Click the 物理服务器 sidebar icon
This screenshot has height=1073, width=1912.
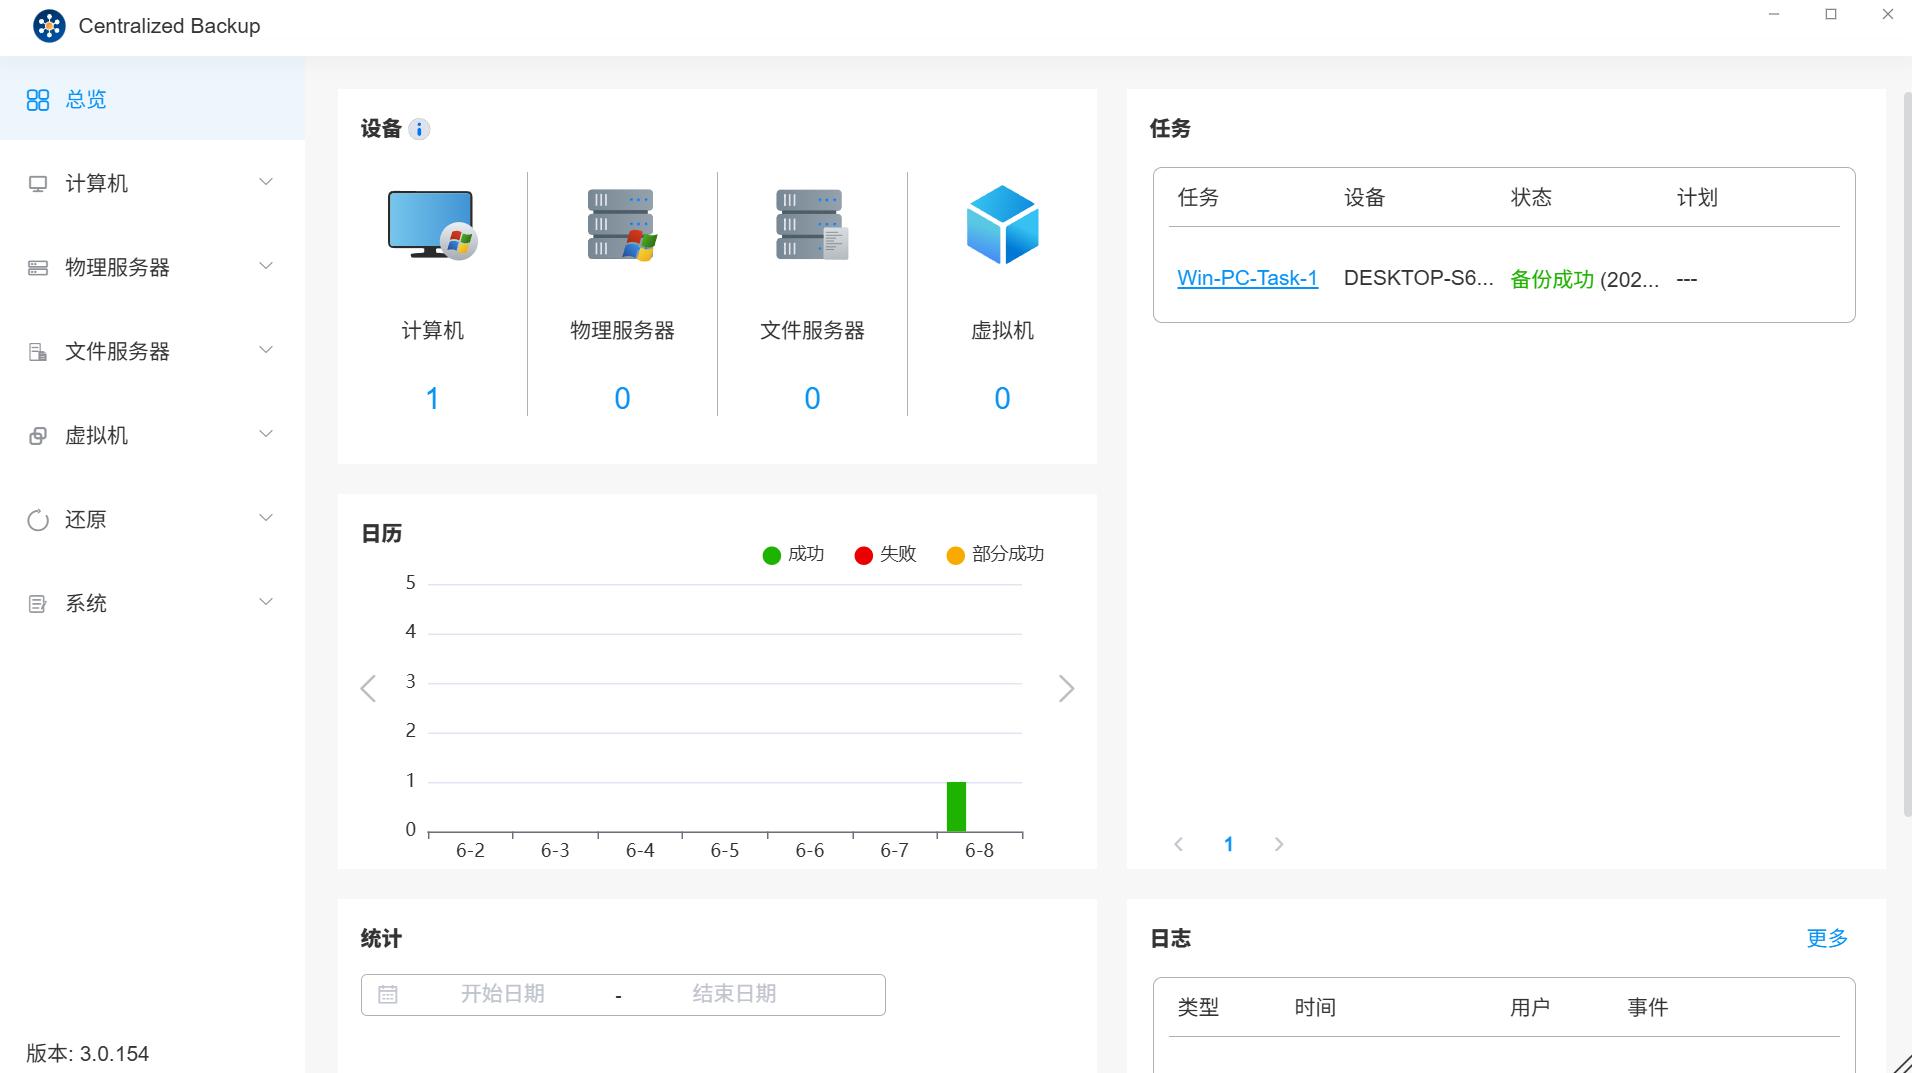[38, 268]
